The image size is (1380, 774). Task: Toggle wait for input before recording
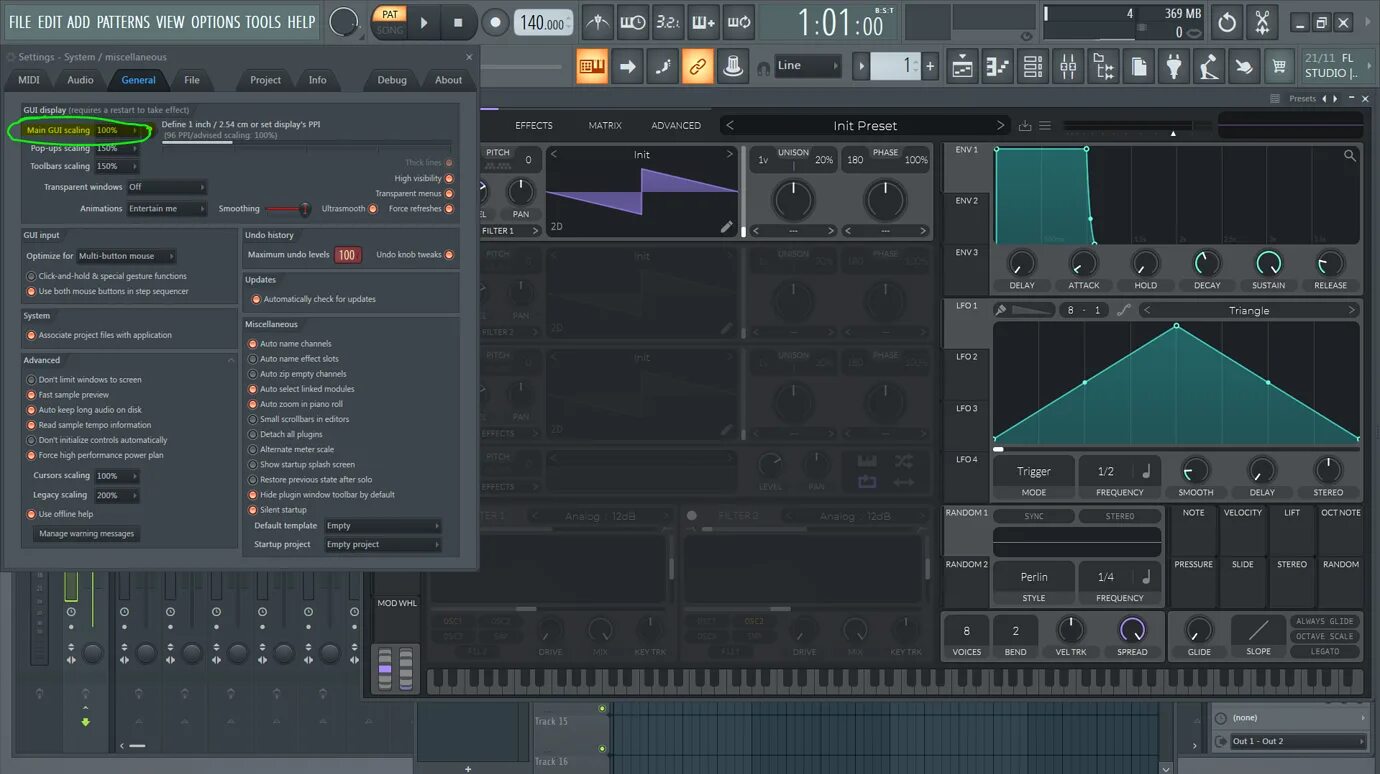point(633,22)
